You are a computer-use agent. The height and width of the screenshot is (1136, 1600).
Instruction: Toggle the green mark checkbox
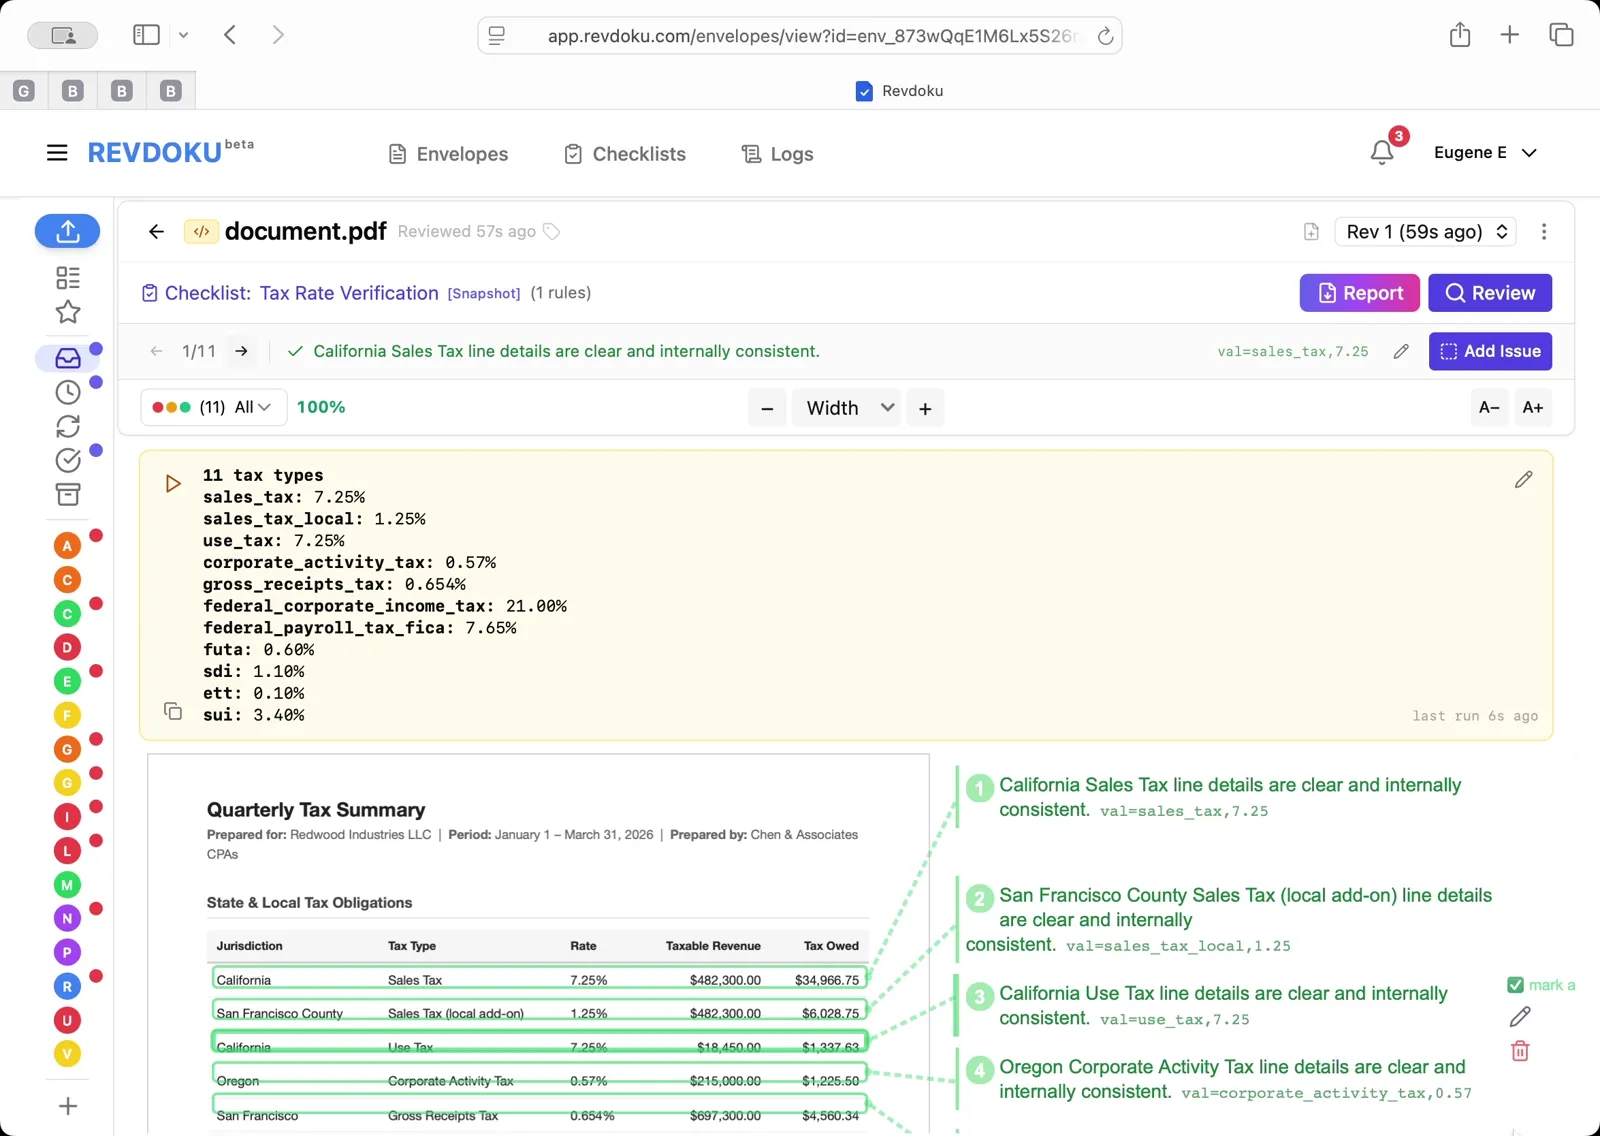(1515, 985)
